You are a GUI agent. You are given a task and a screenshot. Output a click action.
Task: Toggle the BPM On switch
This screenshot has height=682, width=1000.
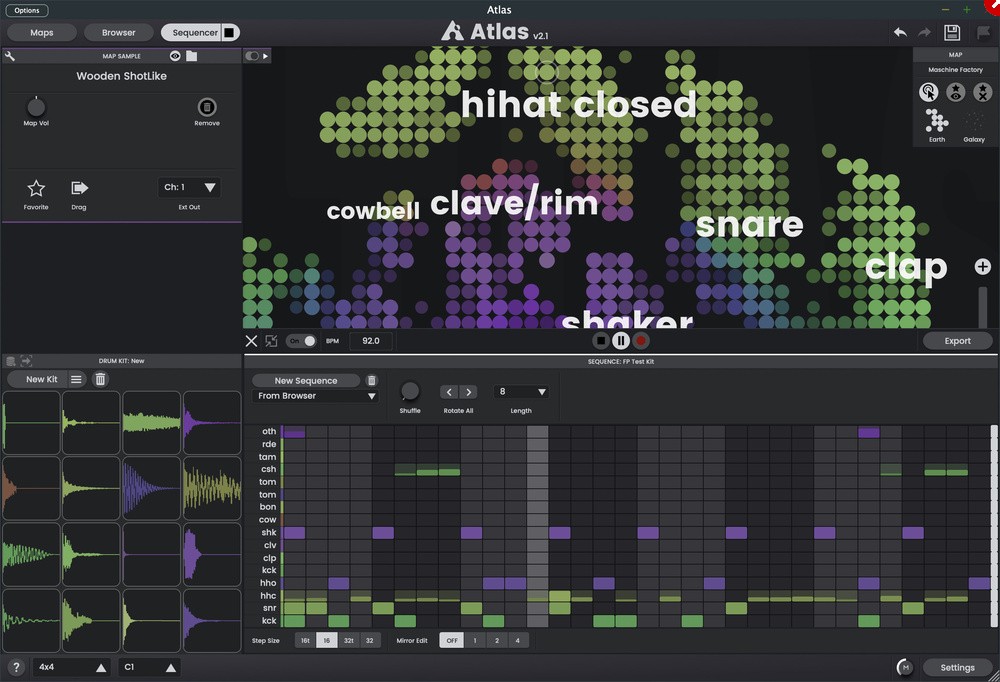301,341
